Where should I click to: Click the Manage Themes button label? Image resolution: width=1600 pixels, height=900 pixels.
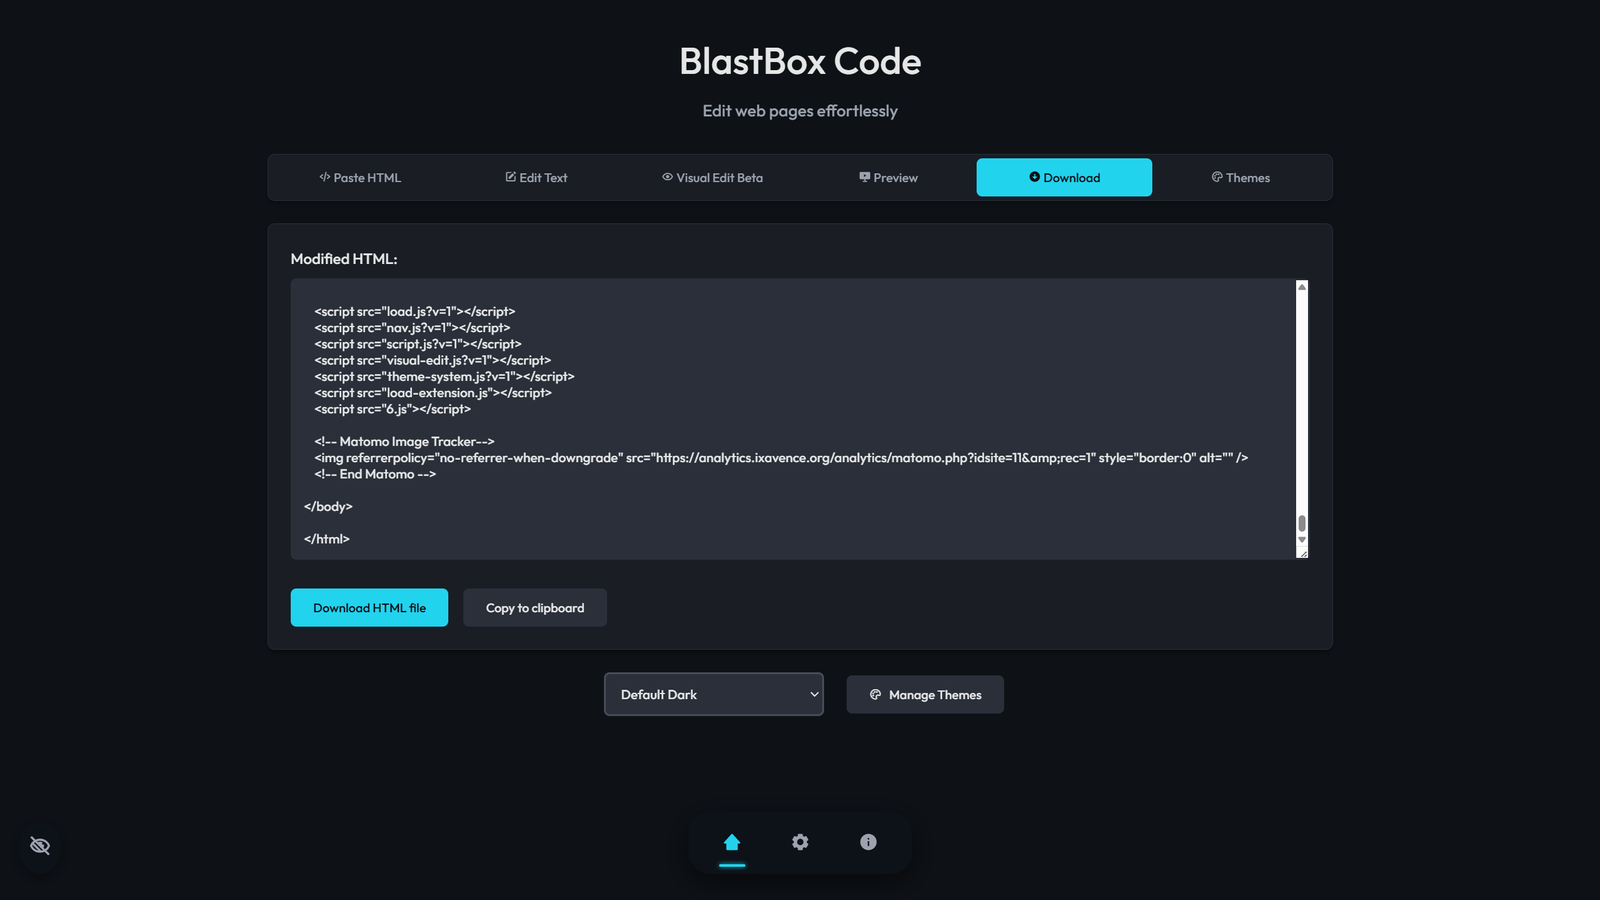(935, 695)
